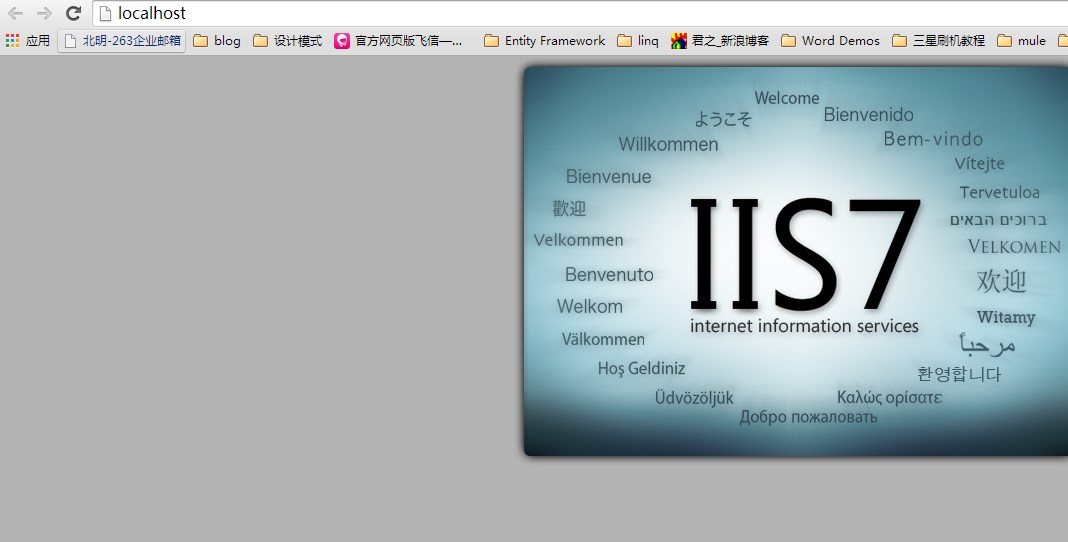Open the 北明-263企业邮箱 bookmark

pos(122,41)
